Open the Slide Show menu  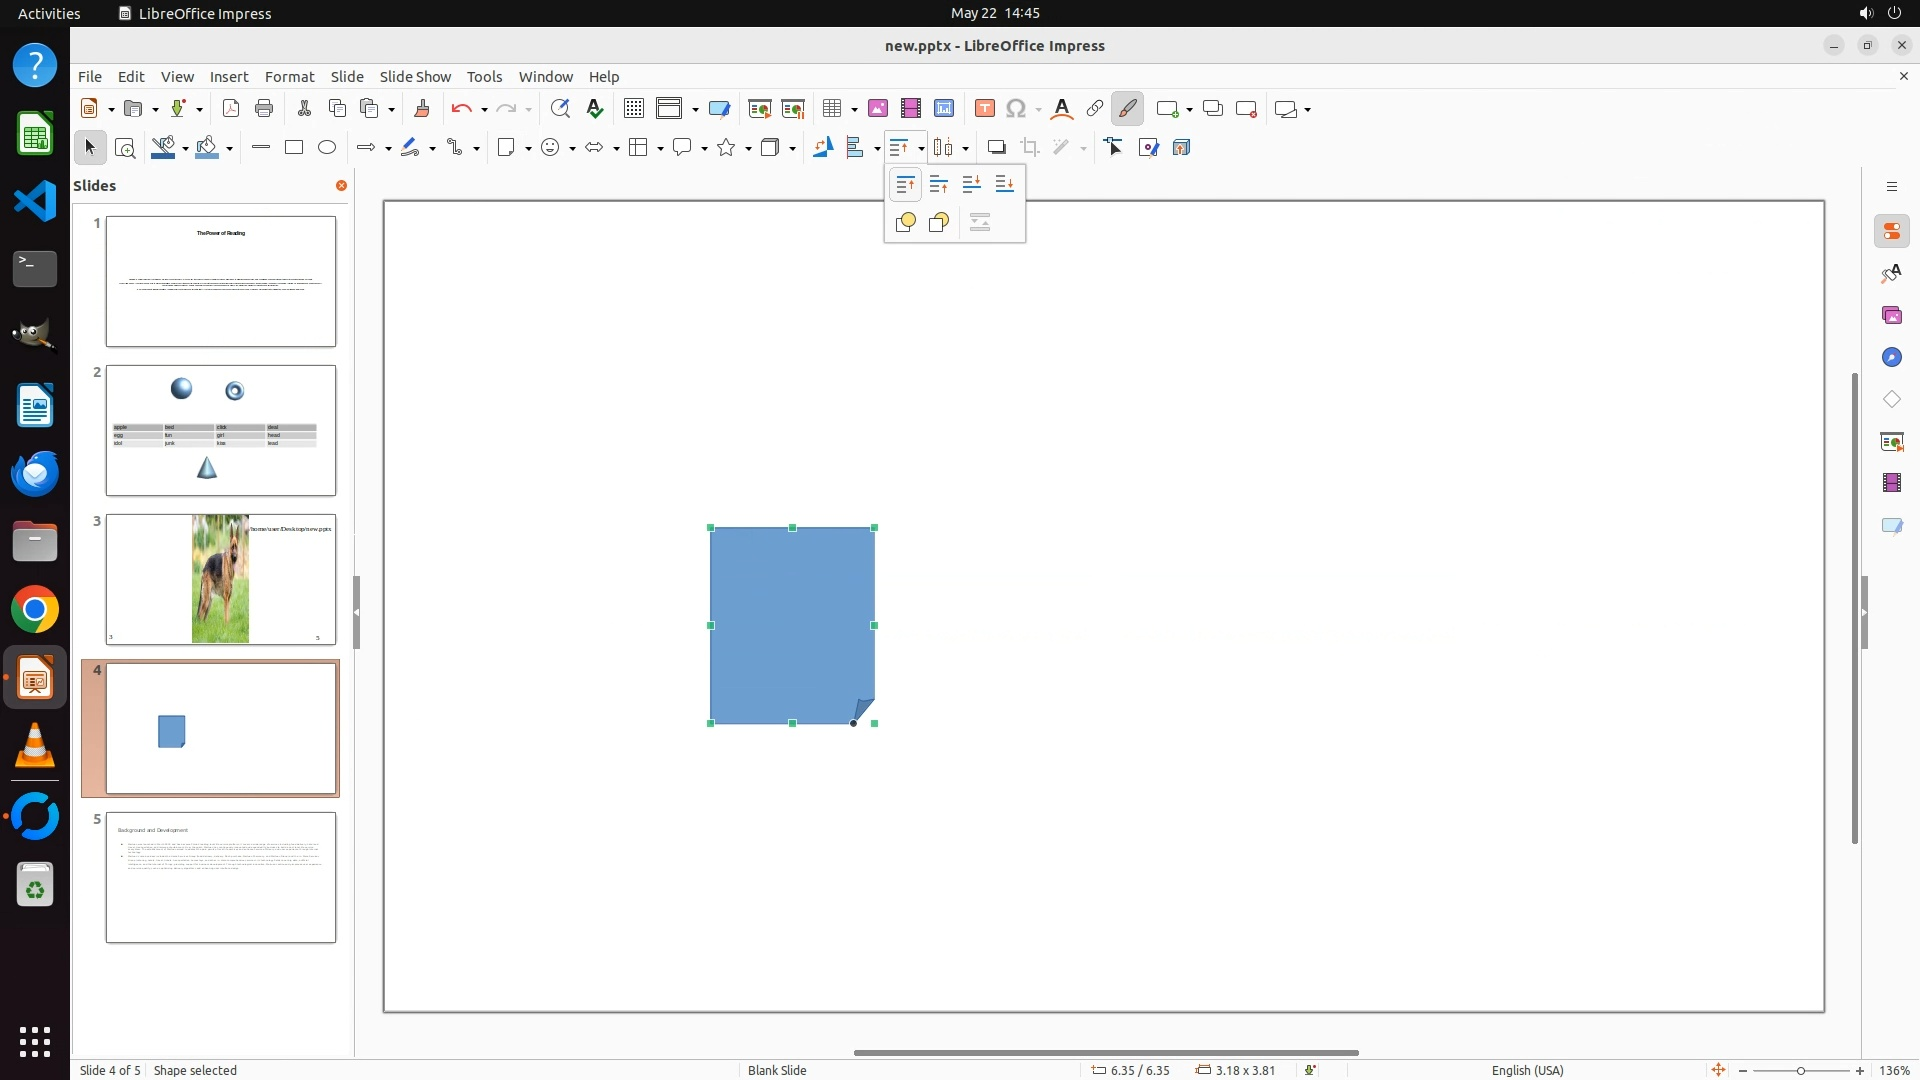(415, 77)
